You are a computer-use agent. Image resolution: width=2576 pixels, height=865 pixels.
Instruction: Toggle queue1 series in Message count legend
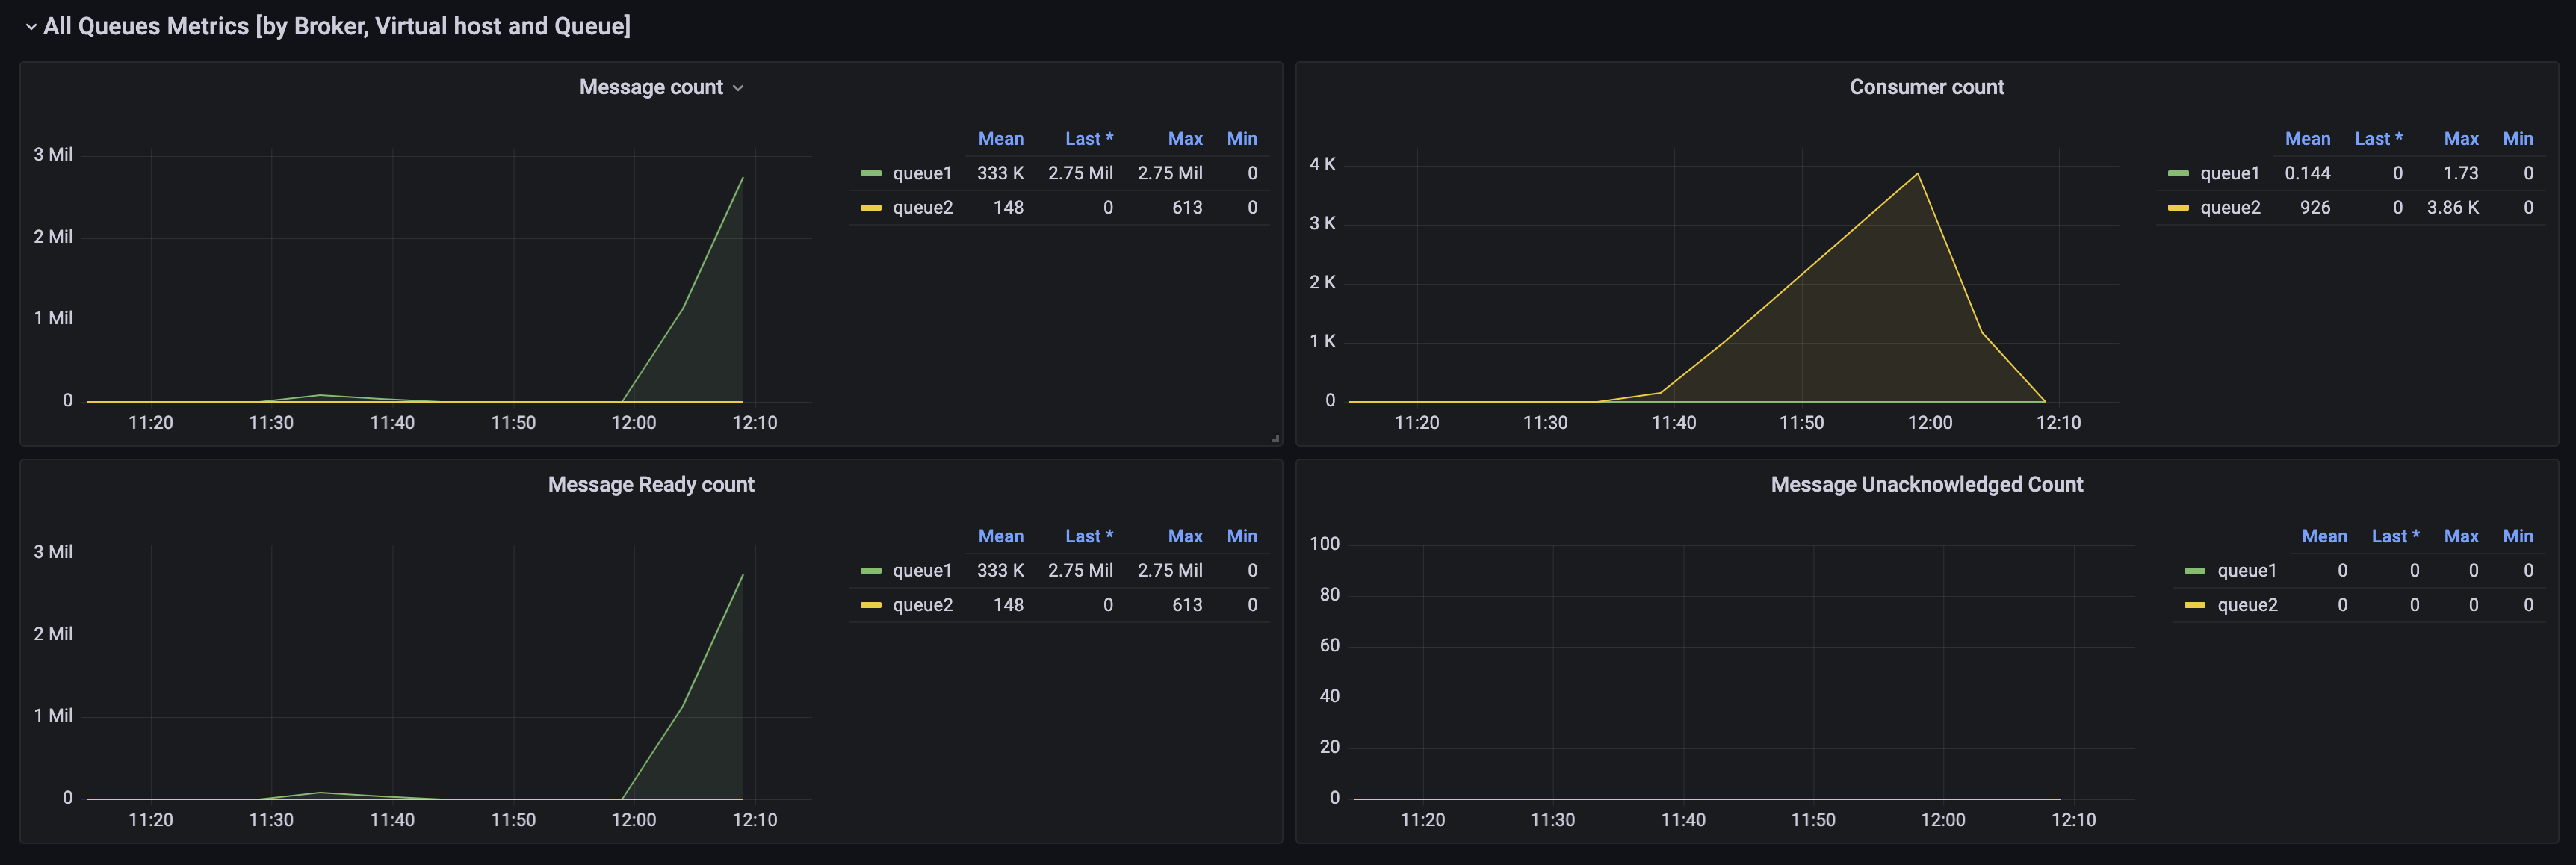tap(922, 173)
